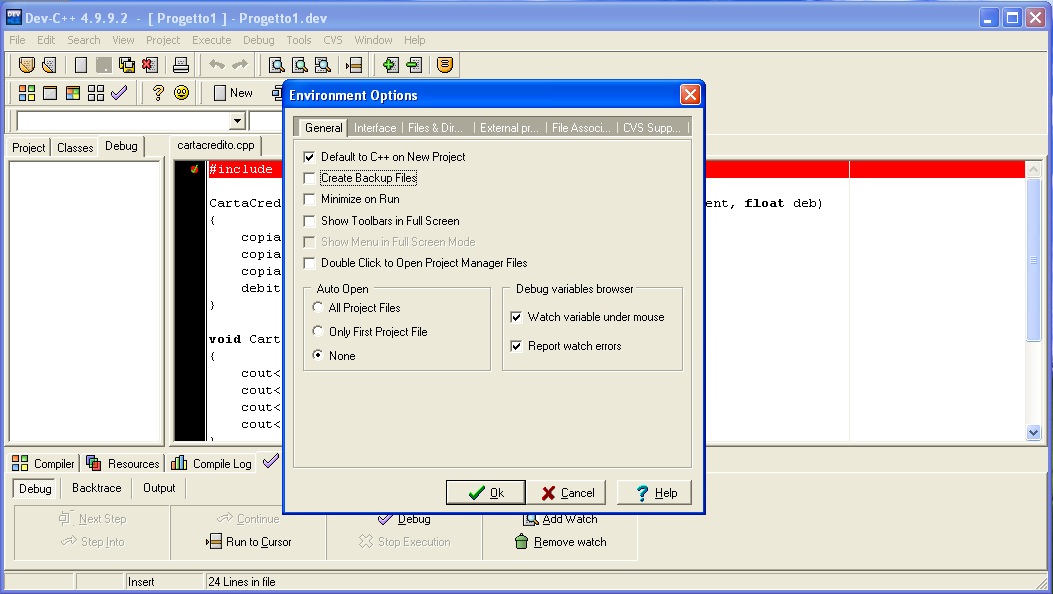Tick the Minimize on Run checkbox
Screen dimensions: 1053x594
[x=310, y=199]
